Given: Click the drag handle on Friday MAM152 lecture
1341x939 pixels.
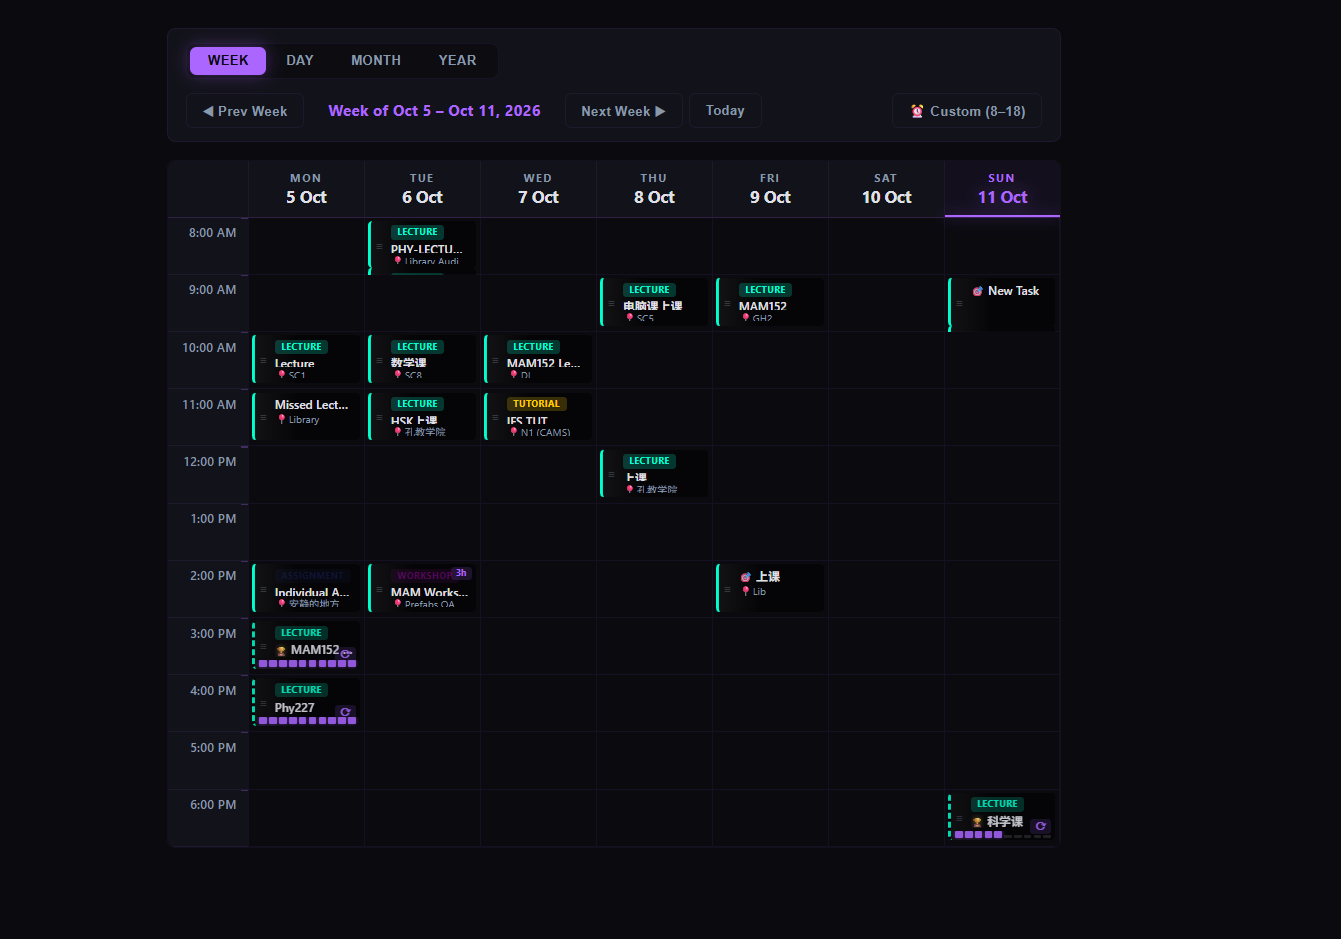Looking at the screenshot, I should coord(728,304).
